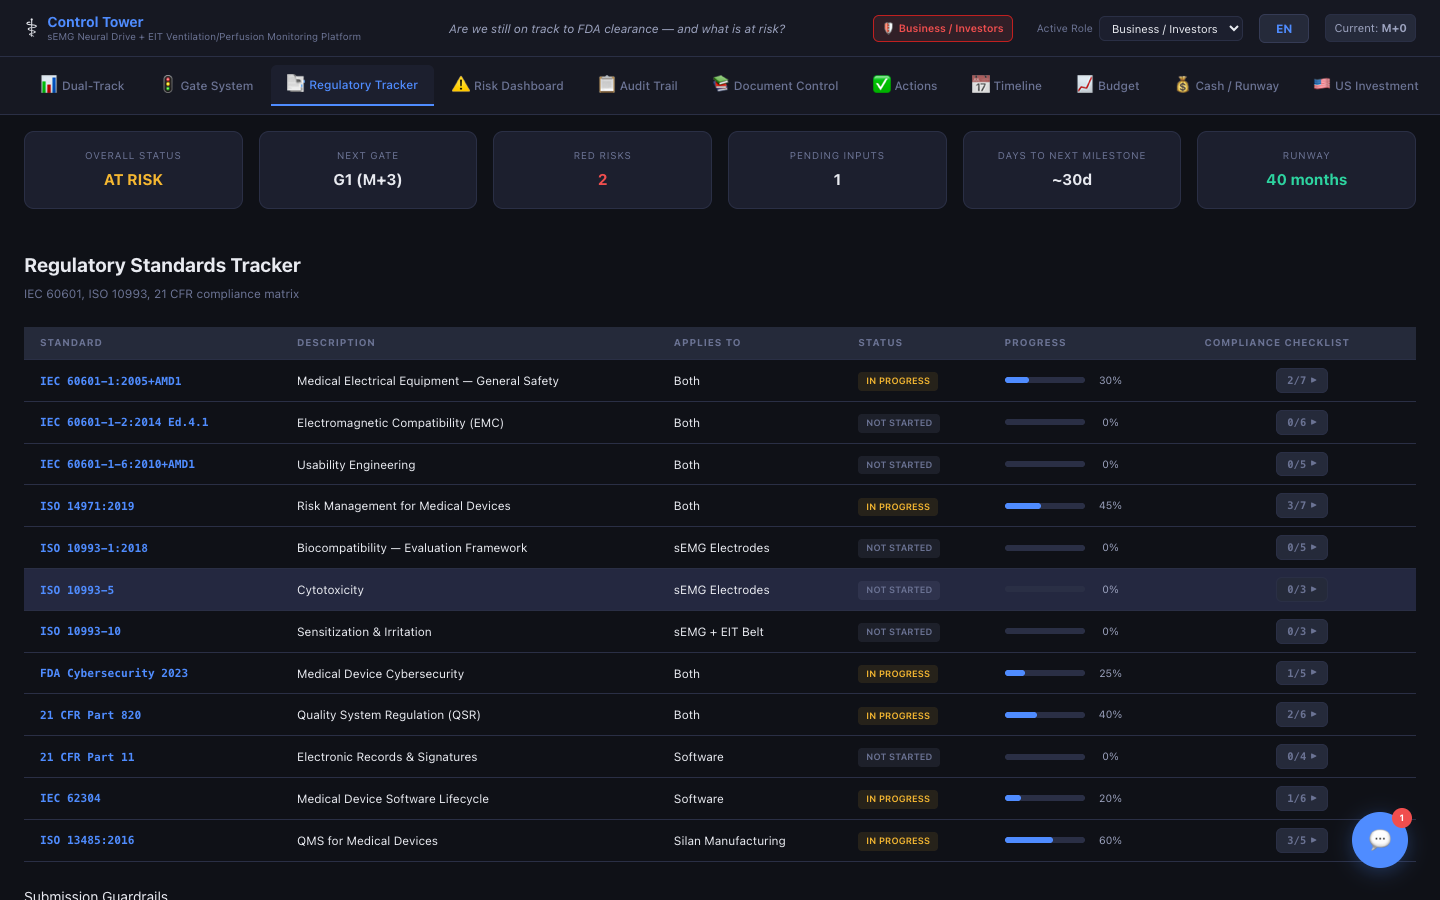This screenshot has height=900, width=1440.
Task: Open the chat bubble widget
Action: 1379,839
